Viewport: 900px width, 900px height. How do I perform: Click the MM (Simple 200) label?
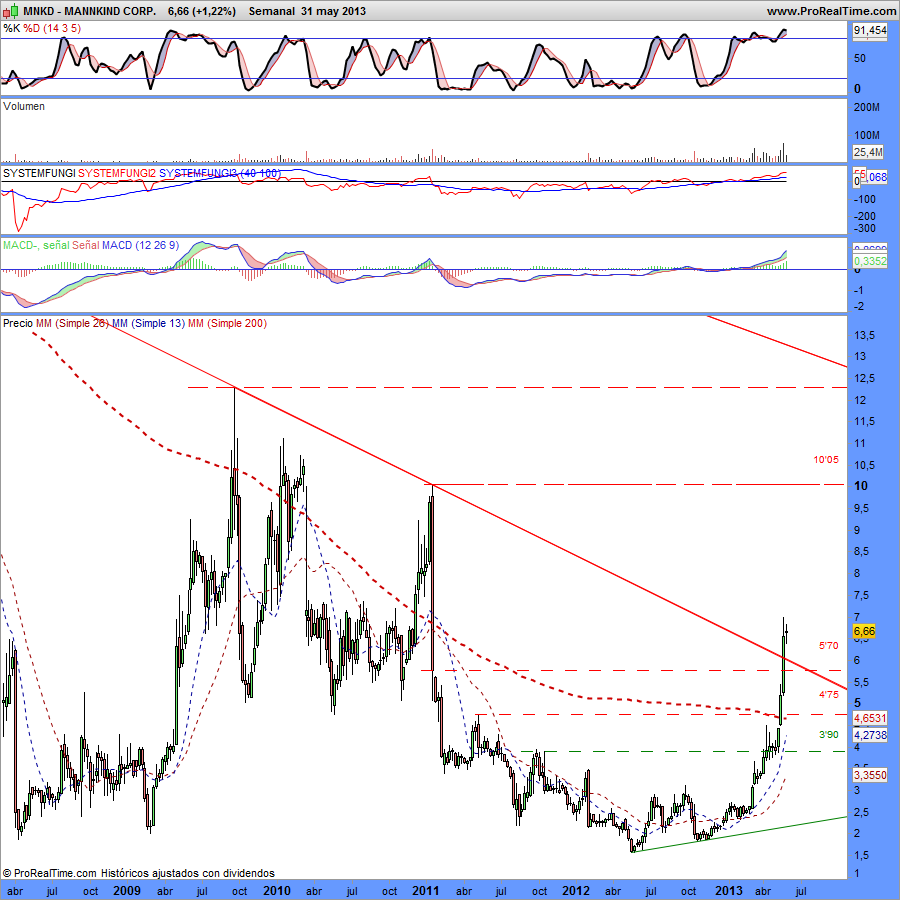[227, 323]
